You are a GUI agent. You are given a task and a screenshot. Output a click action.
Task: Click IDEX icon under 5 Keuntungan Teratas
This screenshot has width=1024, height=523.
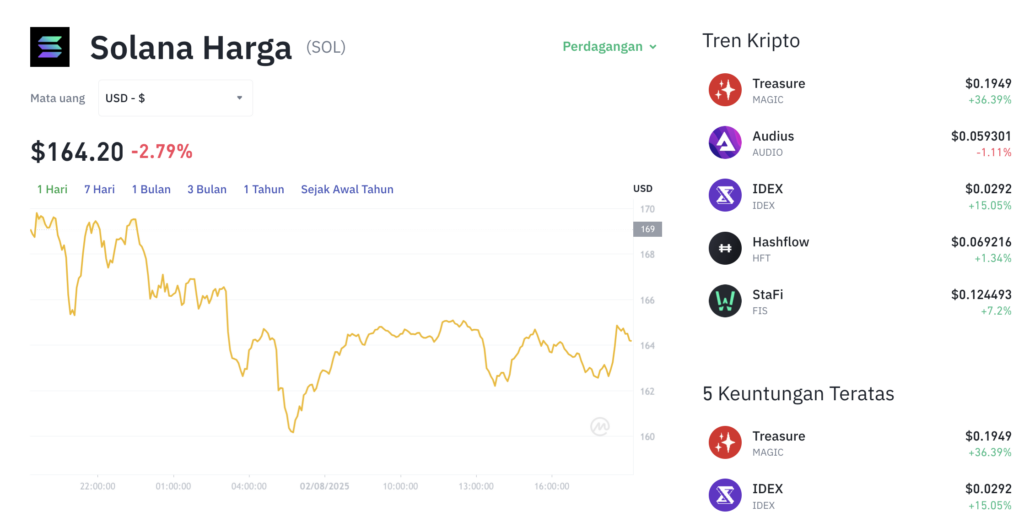[725, 495]
